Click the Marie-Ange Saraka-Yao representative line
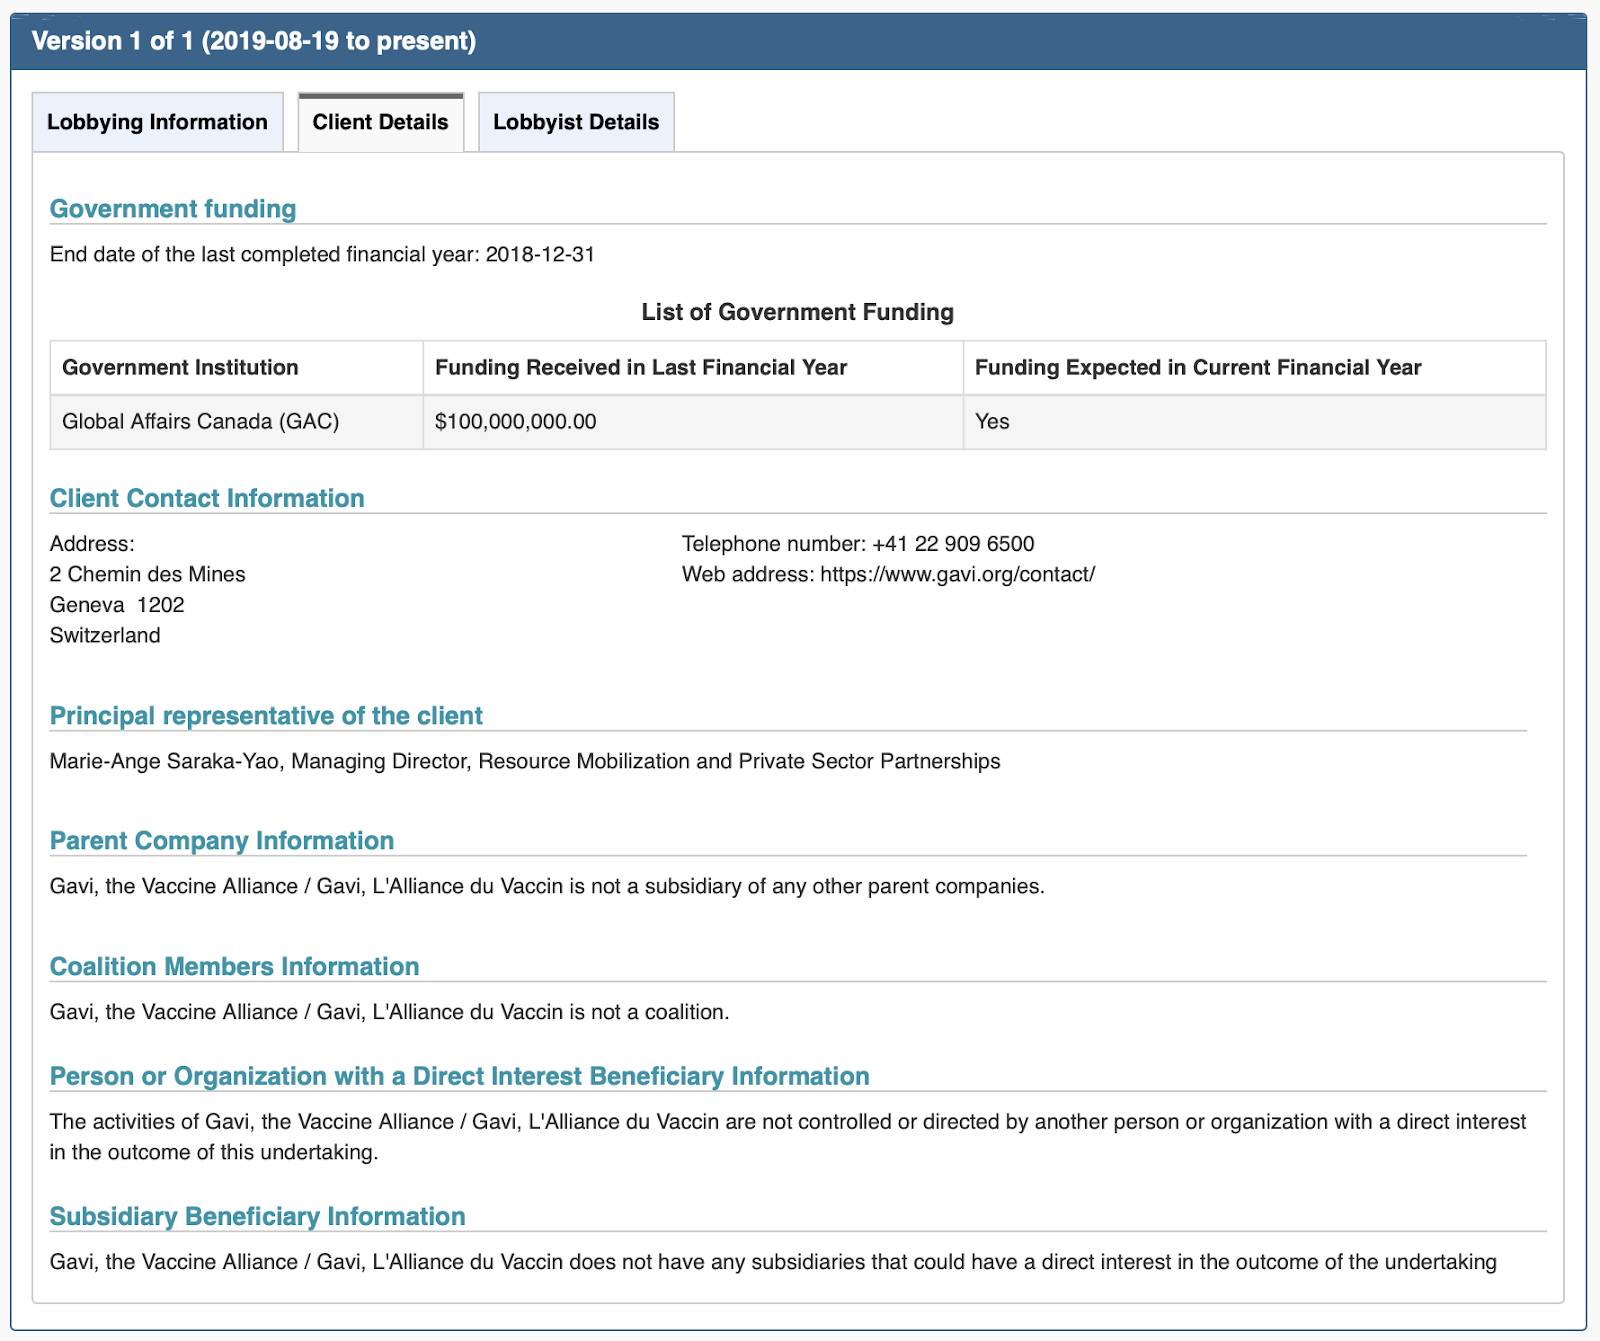Screen dimensions: 1600x1341 point(525,761)
